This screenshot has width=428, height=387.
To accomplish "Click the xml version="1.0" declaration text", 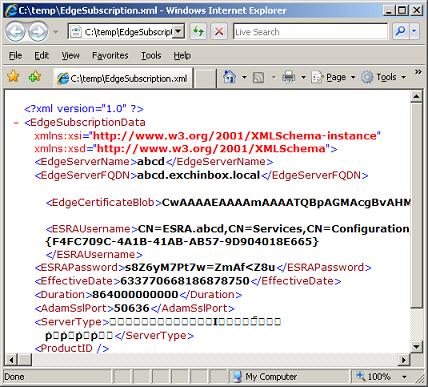I will tap(84, 109).
